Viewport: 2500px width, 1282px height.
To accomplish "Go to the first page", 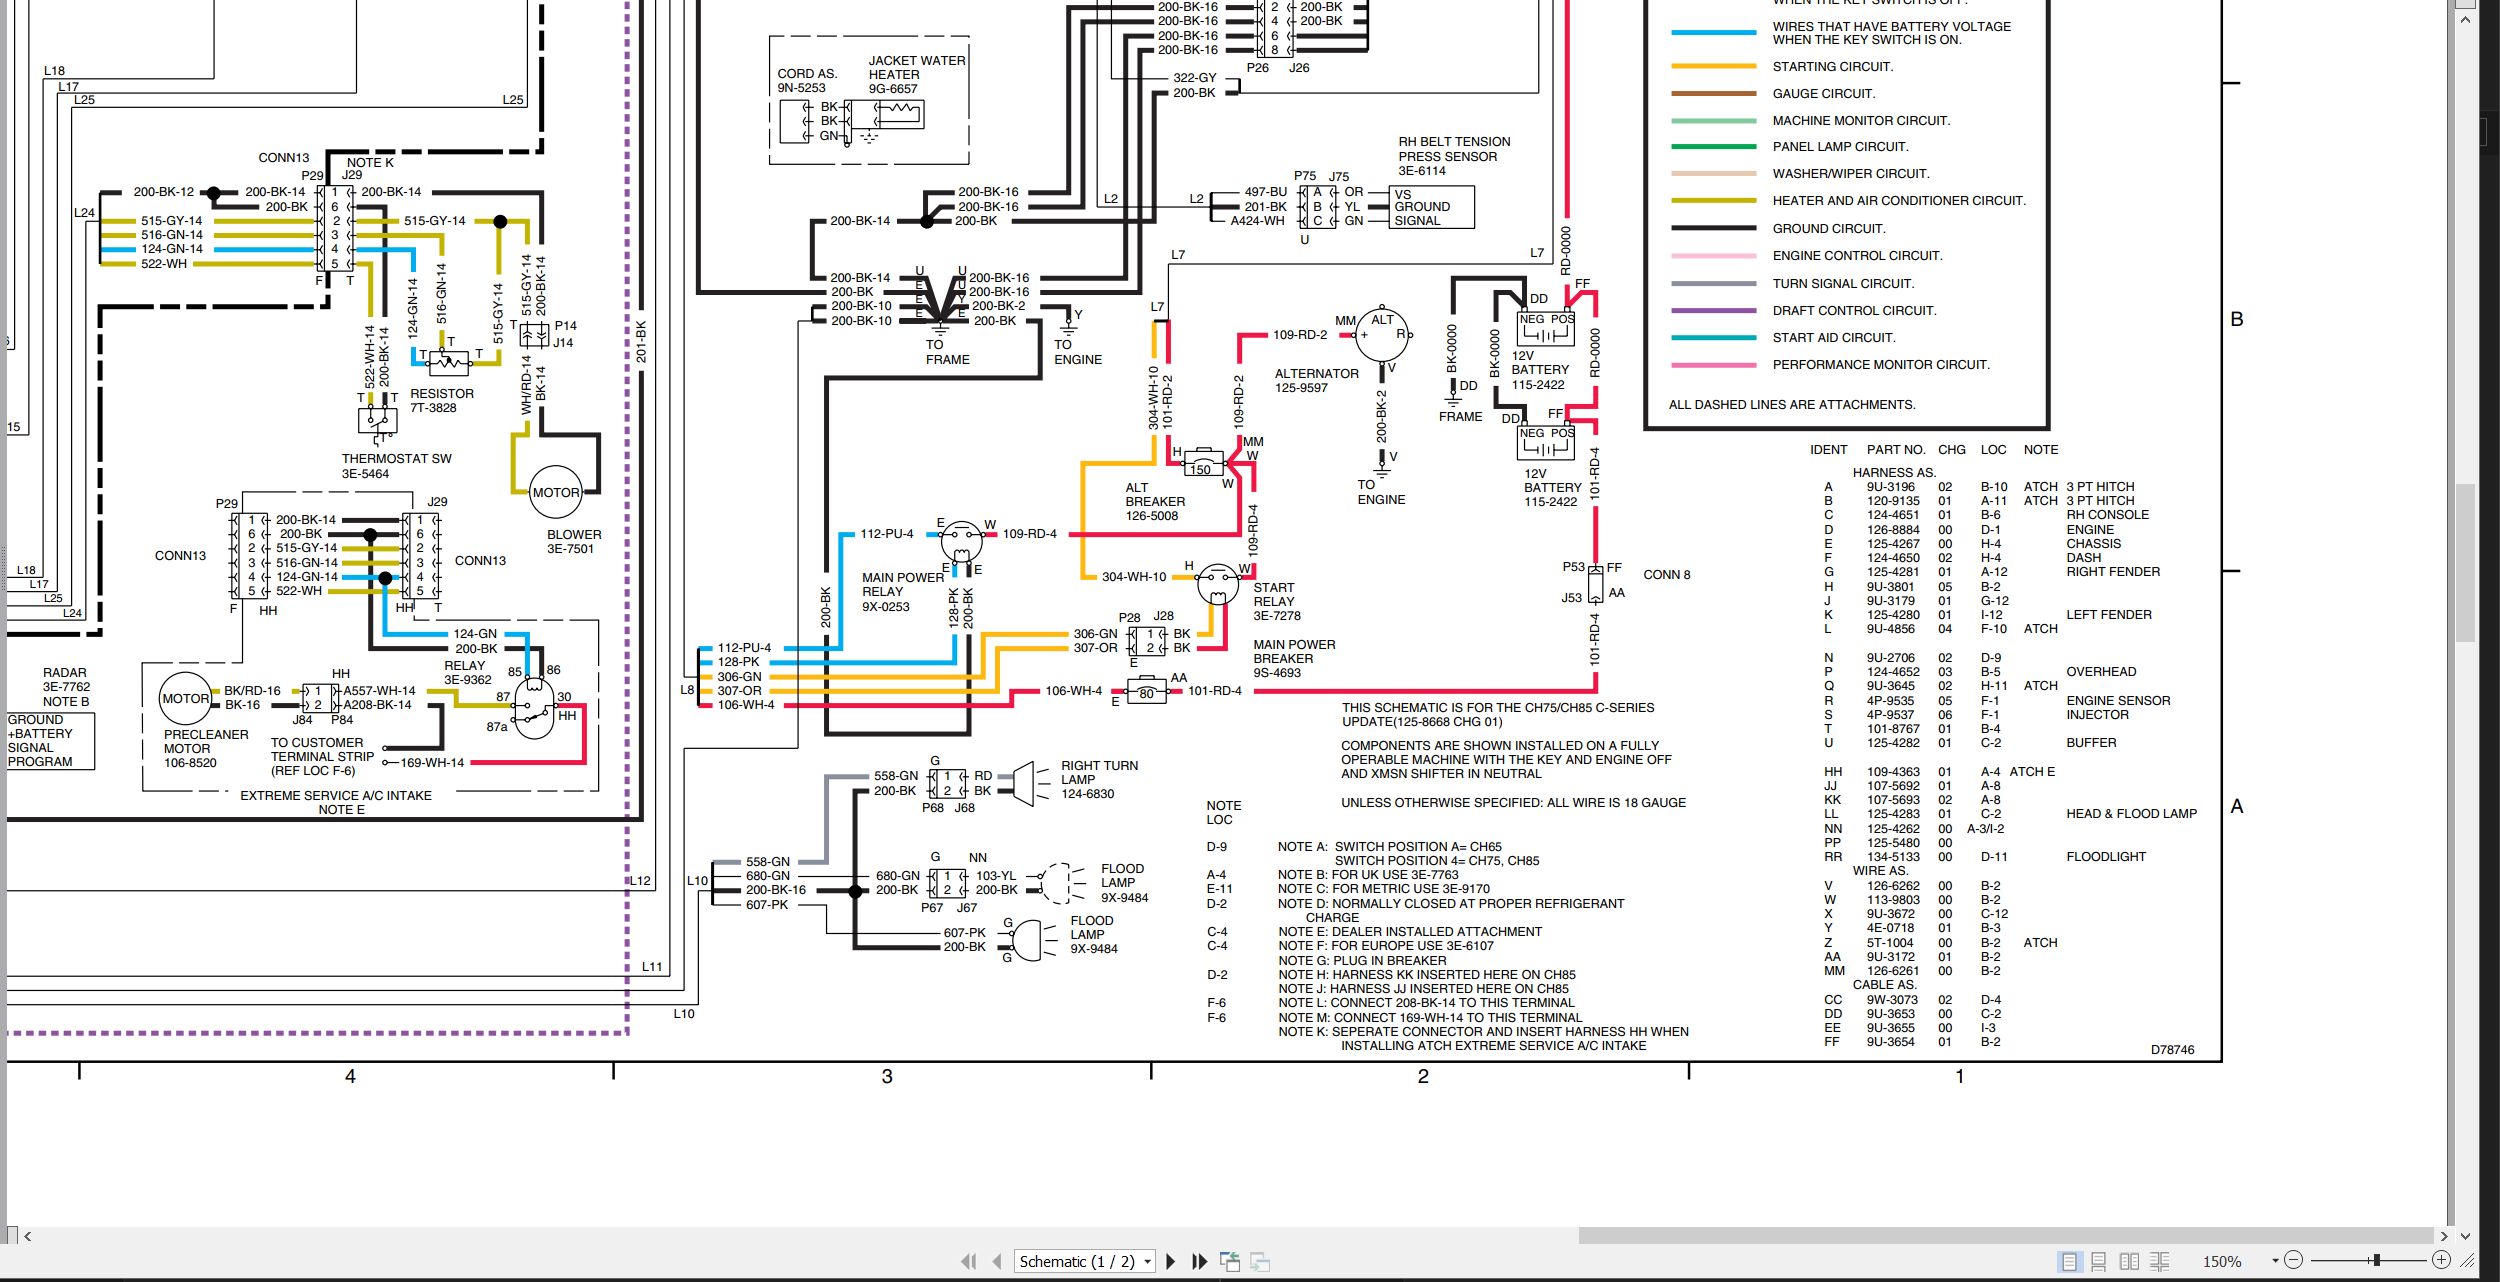I will [968, 1261].
